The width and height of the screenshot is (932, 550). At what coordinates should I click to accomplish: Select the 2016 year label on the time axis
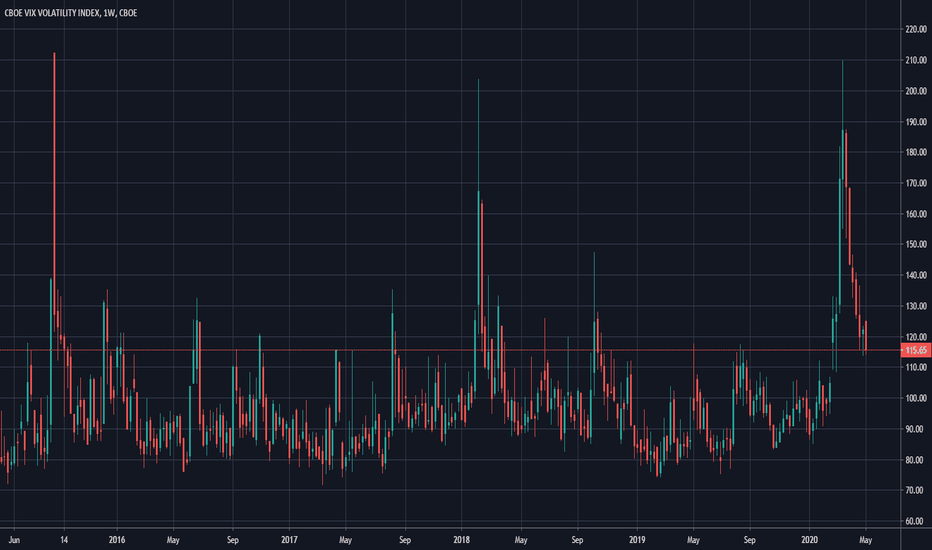(x=117, y=540)
